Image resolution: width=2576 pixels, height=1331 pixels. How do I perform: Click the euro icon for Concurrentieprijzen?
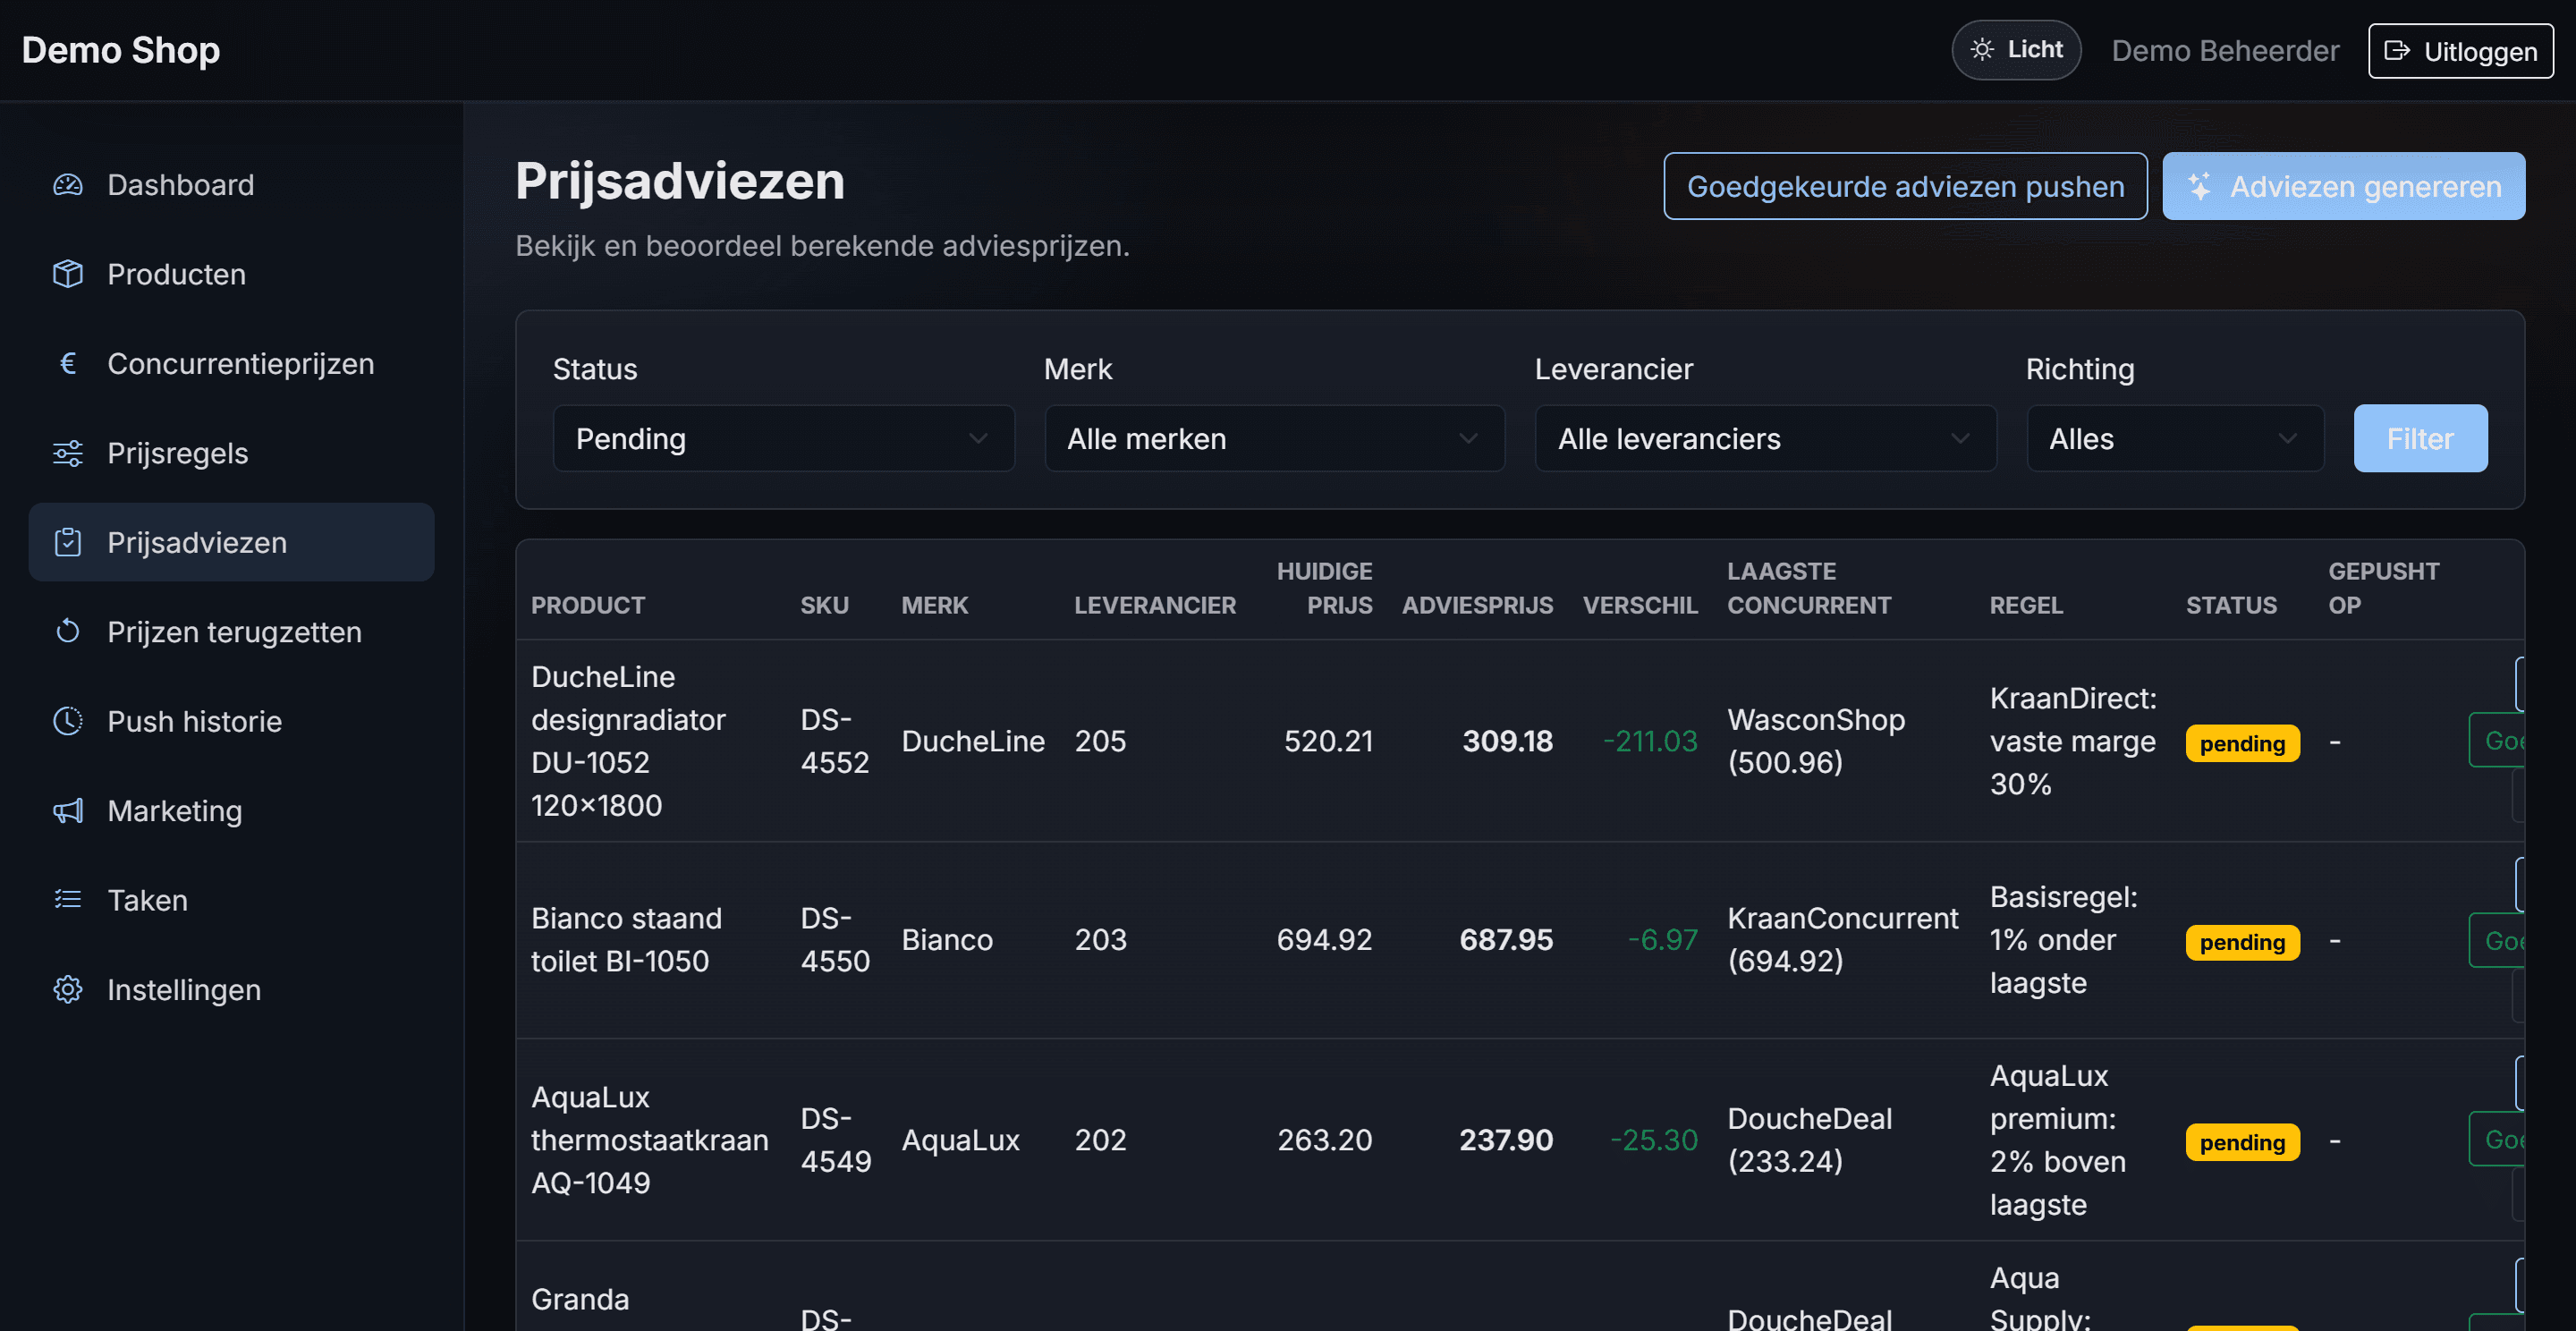[x=67, y=364]
